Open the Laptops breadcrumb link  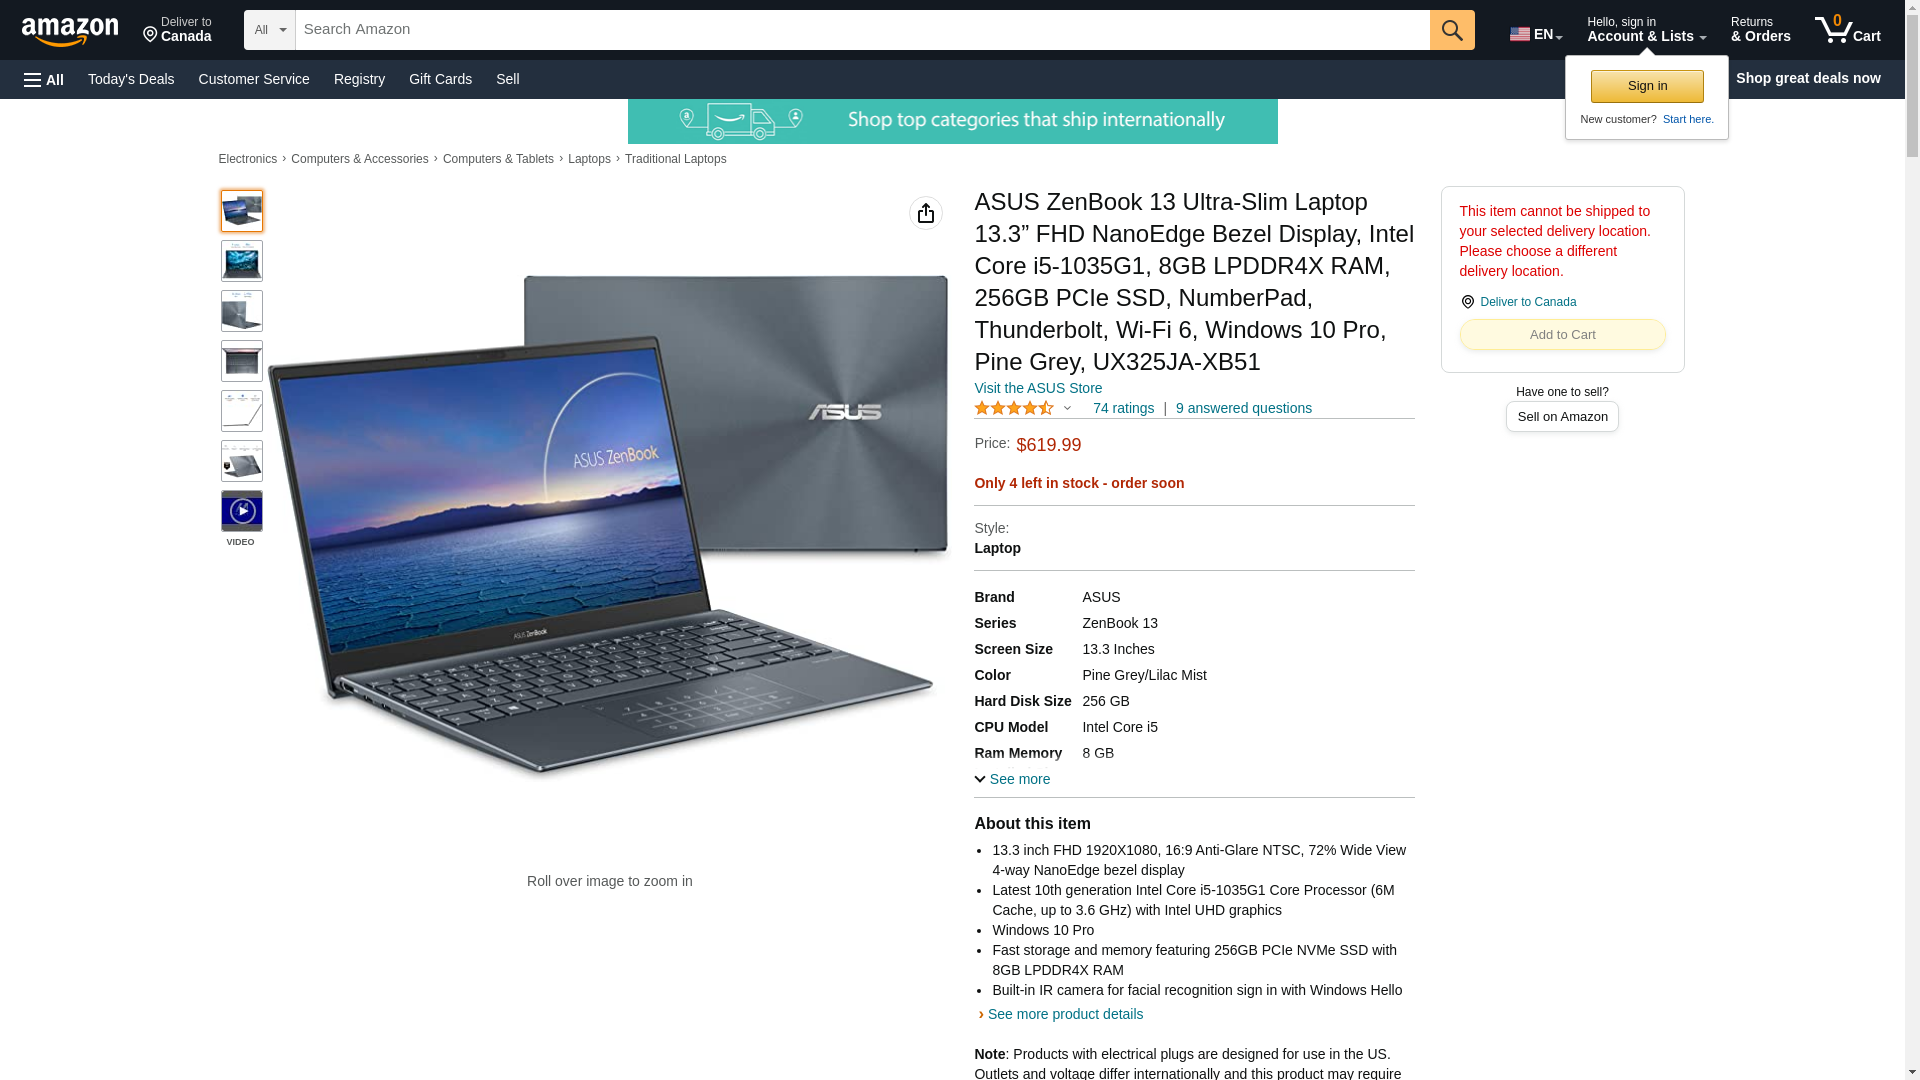pos(589,159)
